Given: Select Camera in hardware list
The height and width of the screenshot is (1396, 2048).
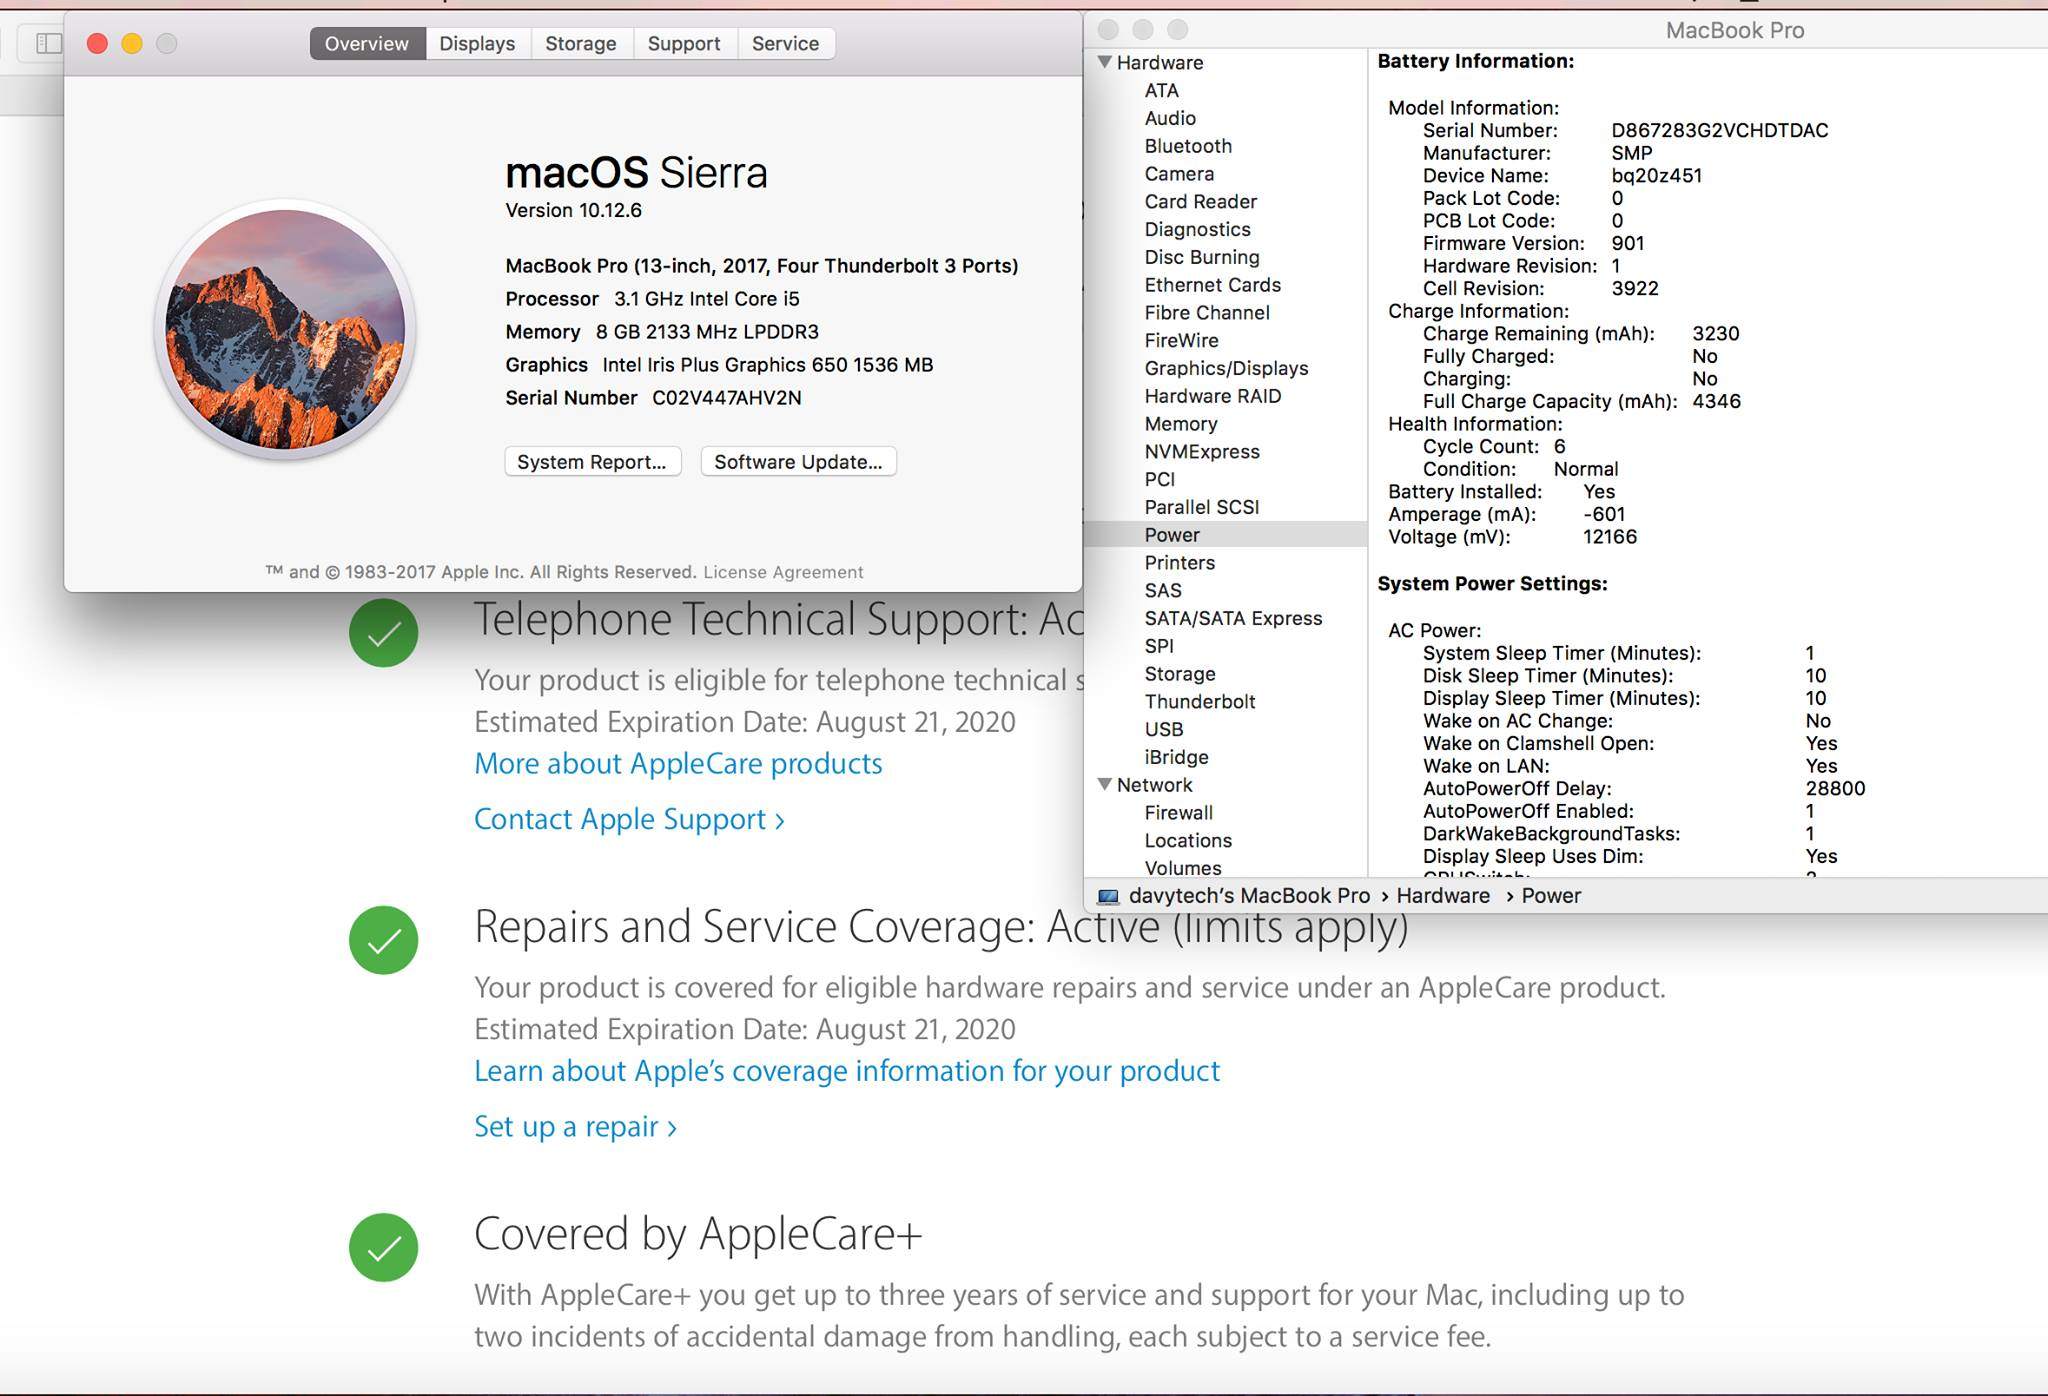Looking at the screenshot, I should click(1179, 174).
